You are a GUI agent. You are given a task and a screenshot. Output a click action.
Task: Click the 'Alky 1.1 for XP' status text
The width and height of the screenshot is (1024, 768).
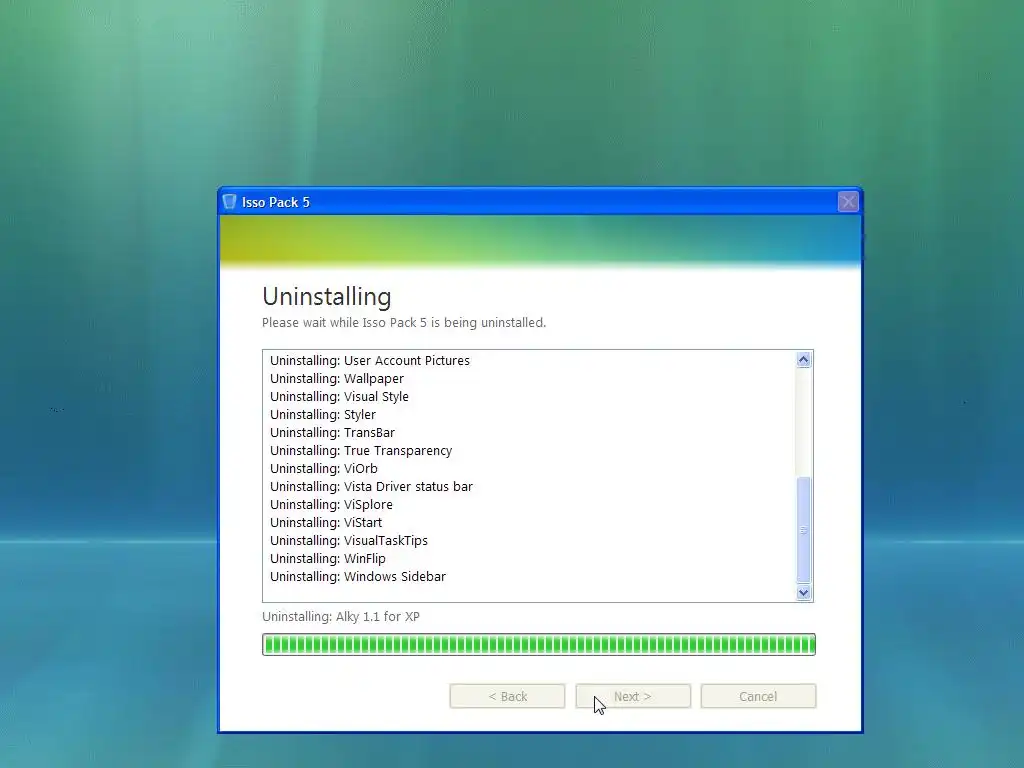tap(341, 616)
